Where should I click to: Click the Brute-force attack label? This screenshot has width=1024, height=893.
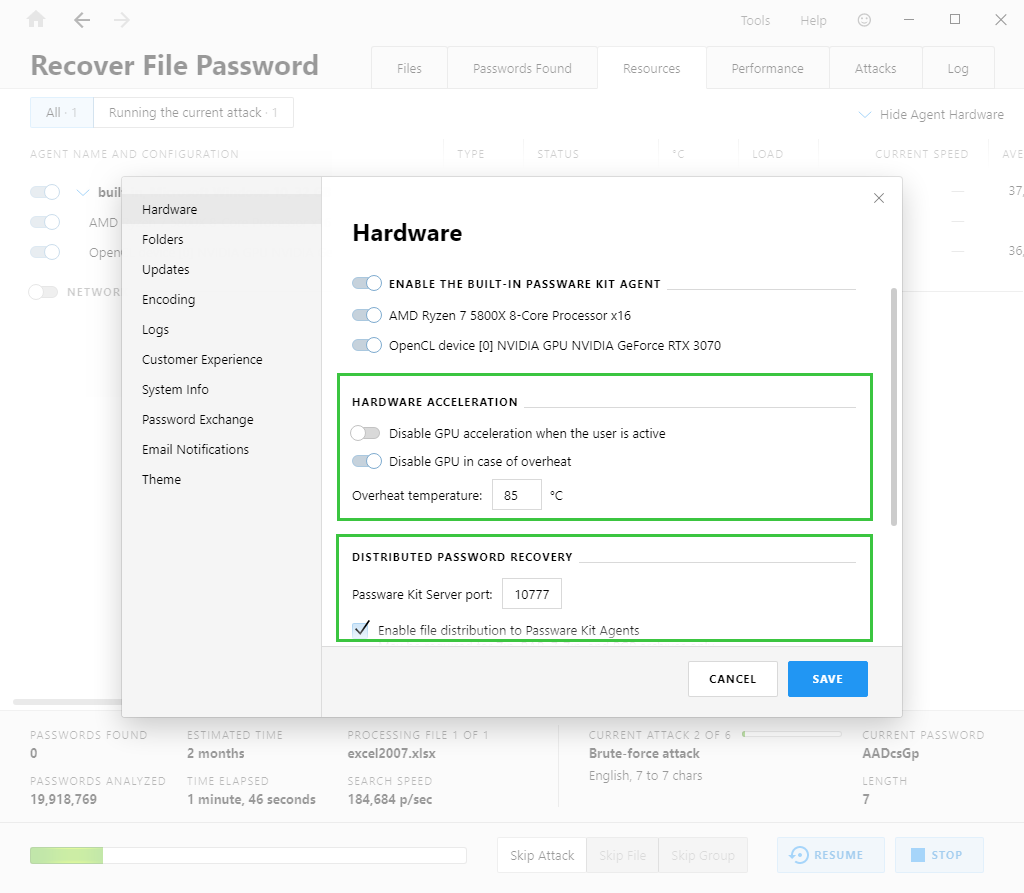(644, 753)
